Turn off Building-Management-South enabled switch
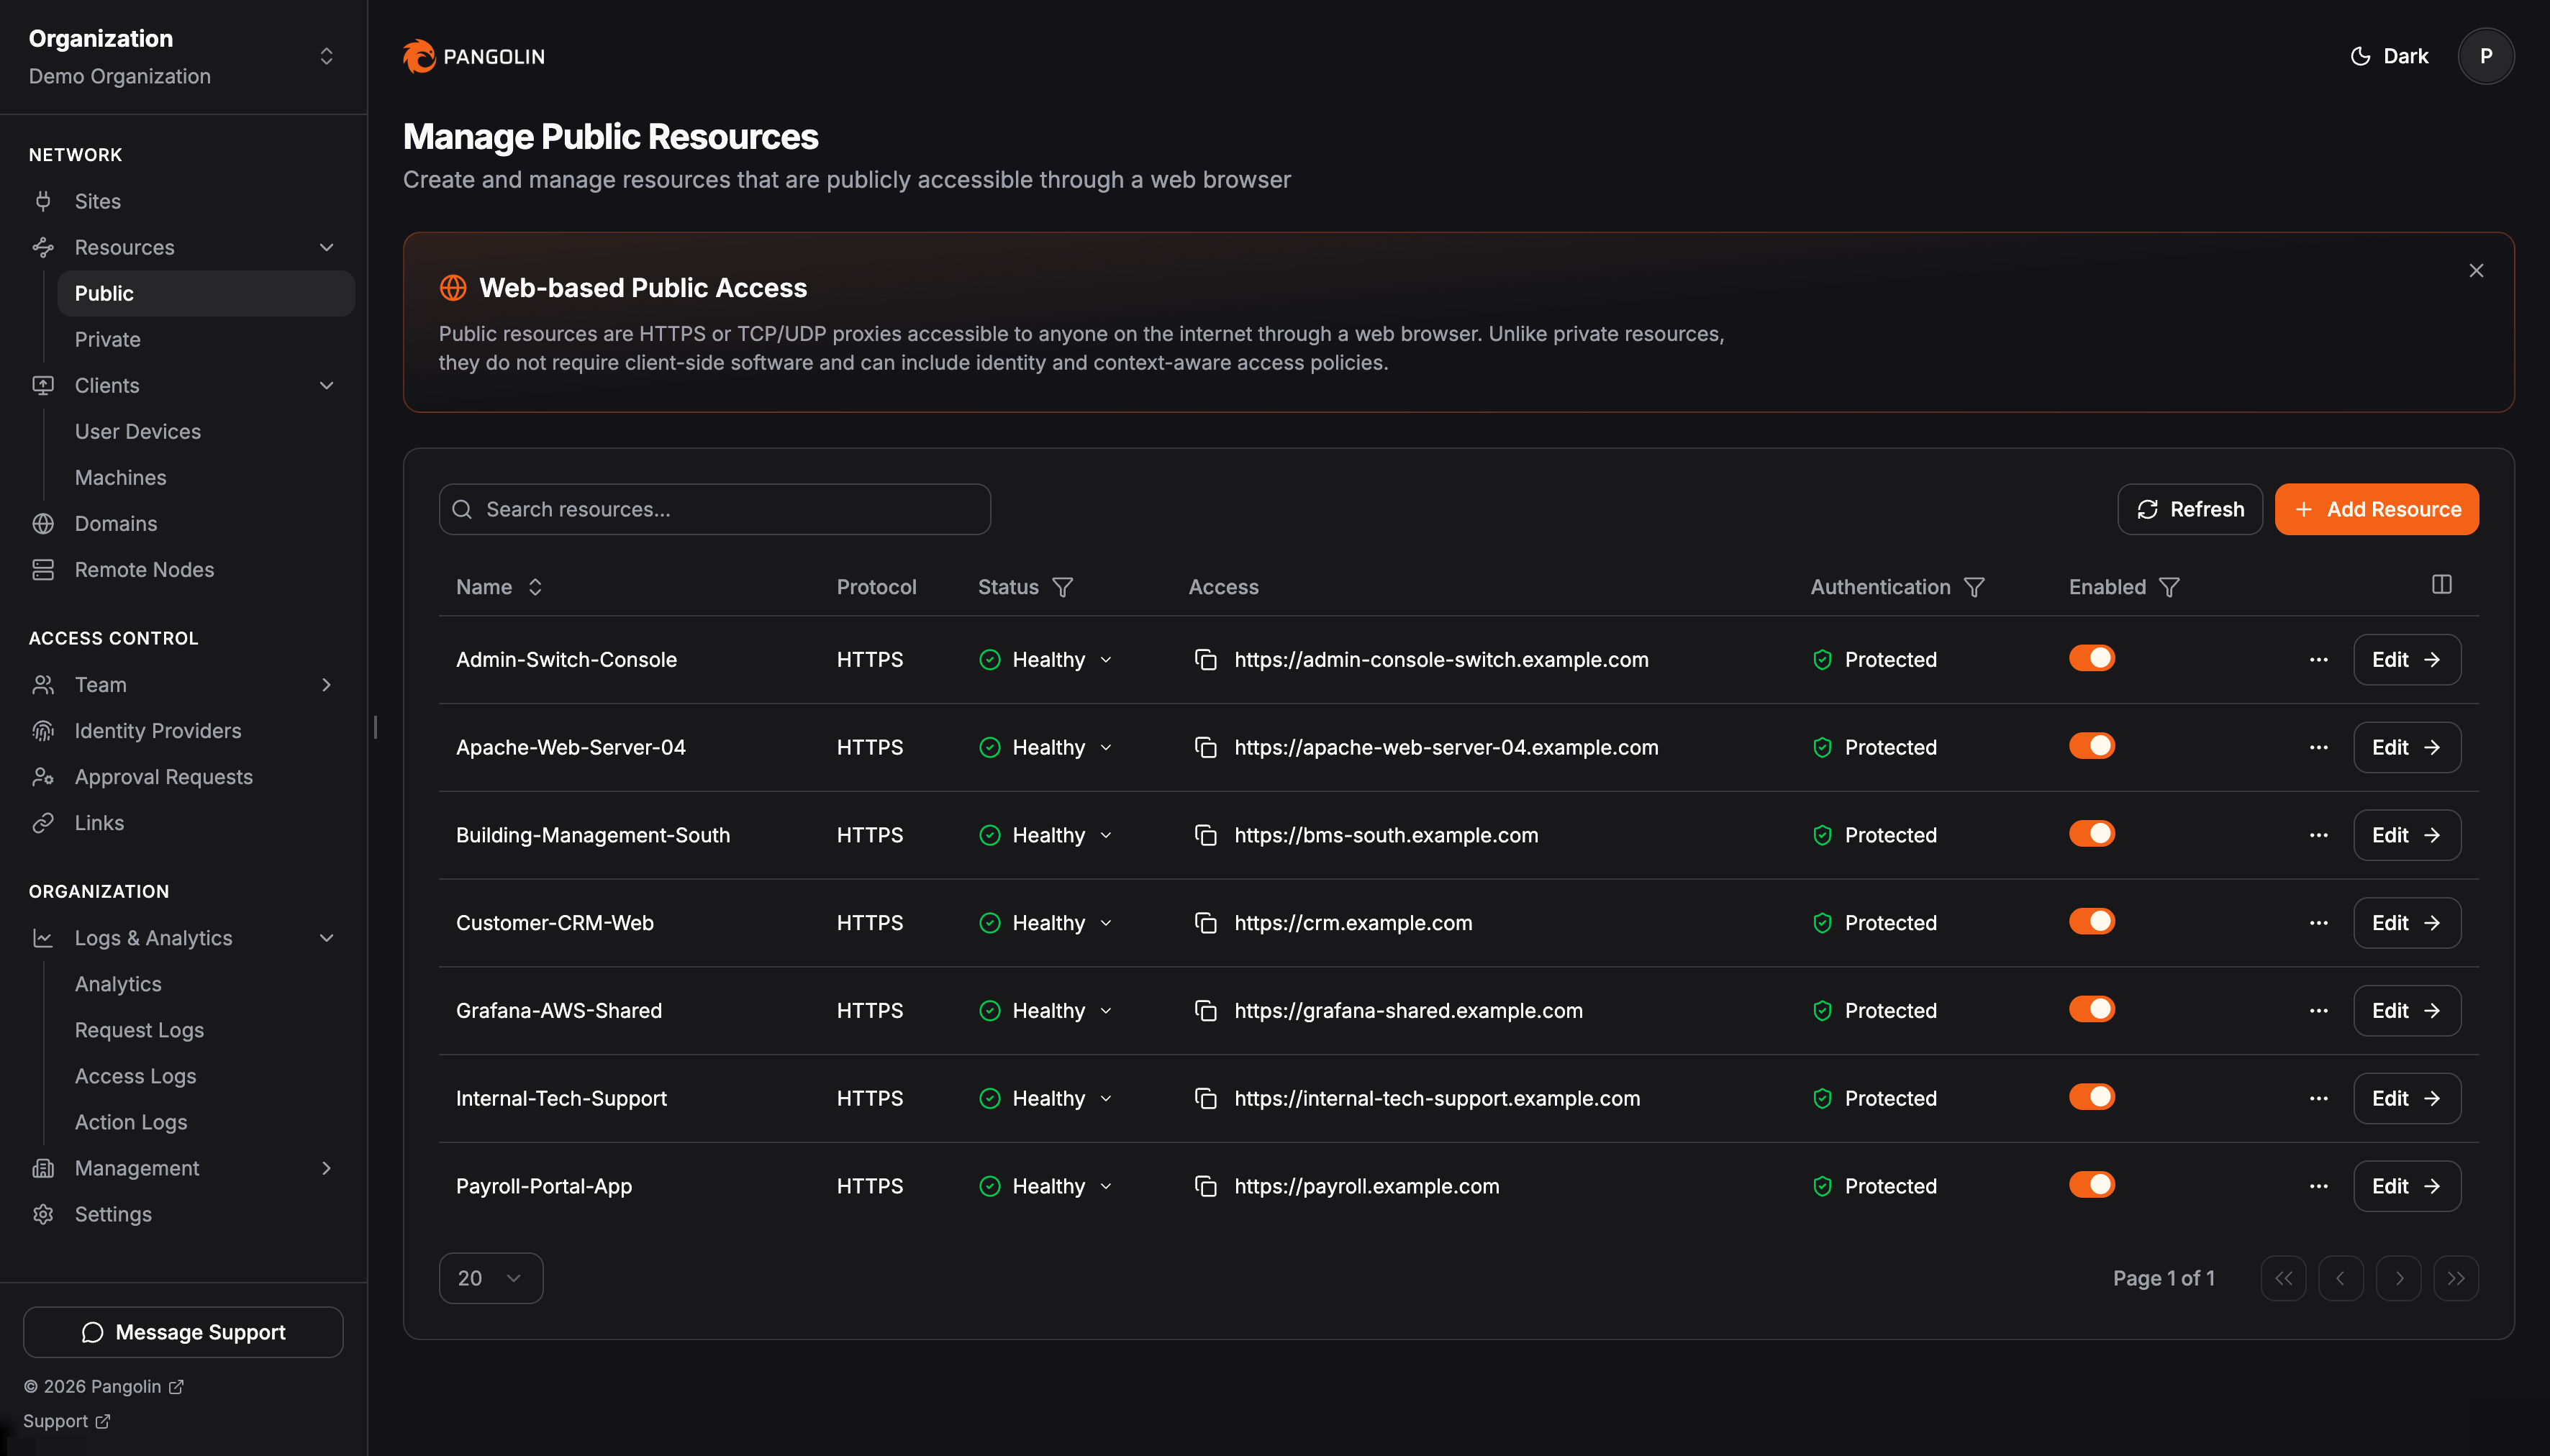The height and width of the screenshot is (1456, 2550). (x=2092, y=834)
